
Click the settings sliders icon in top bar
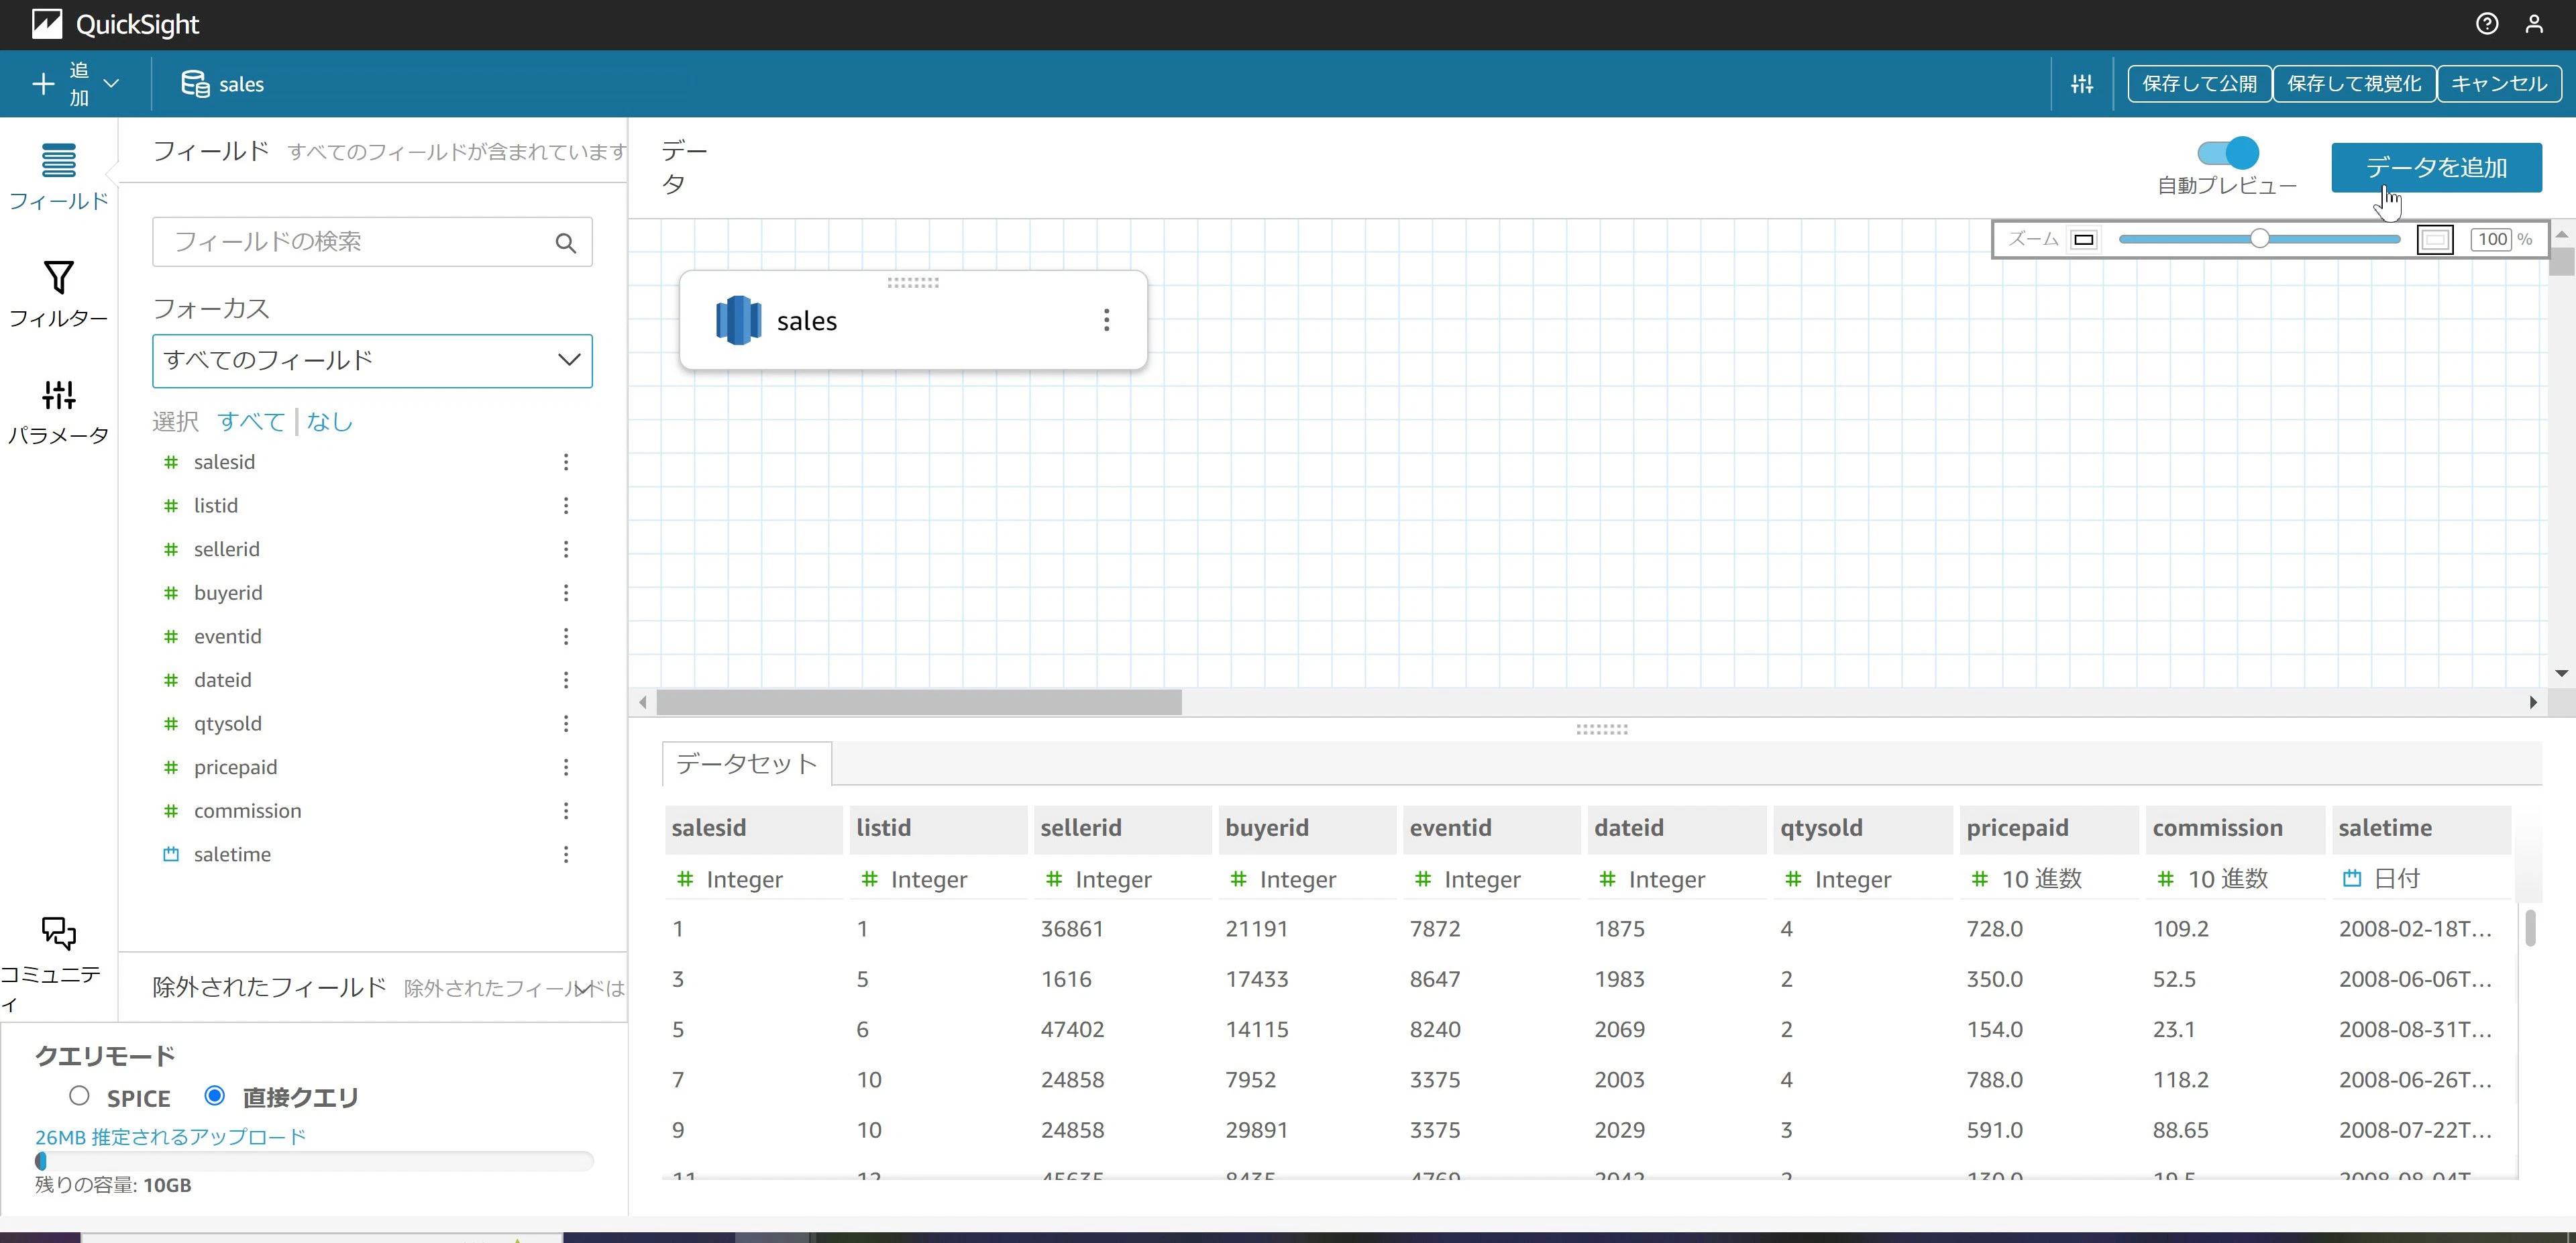tap(2082, 84)
